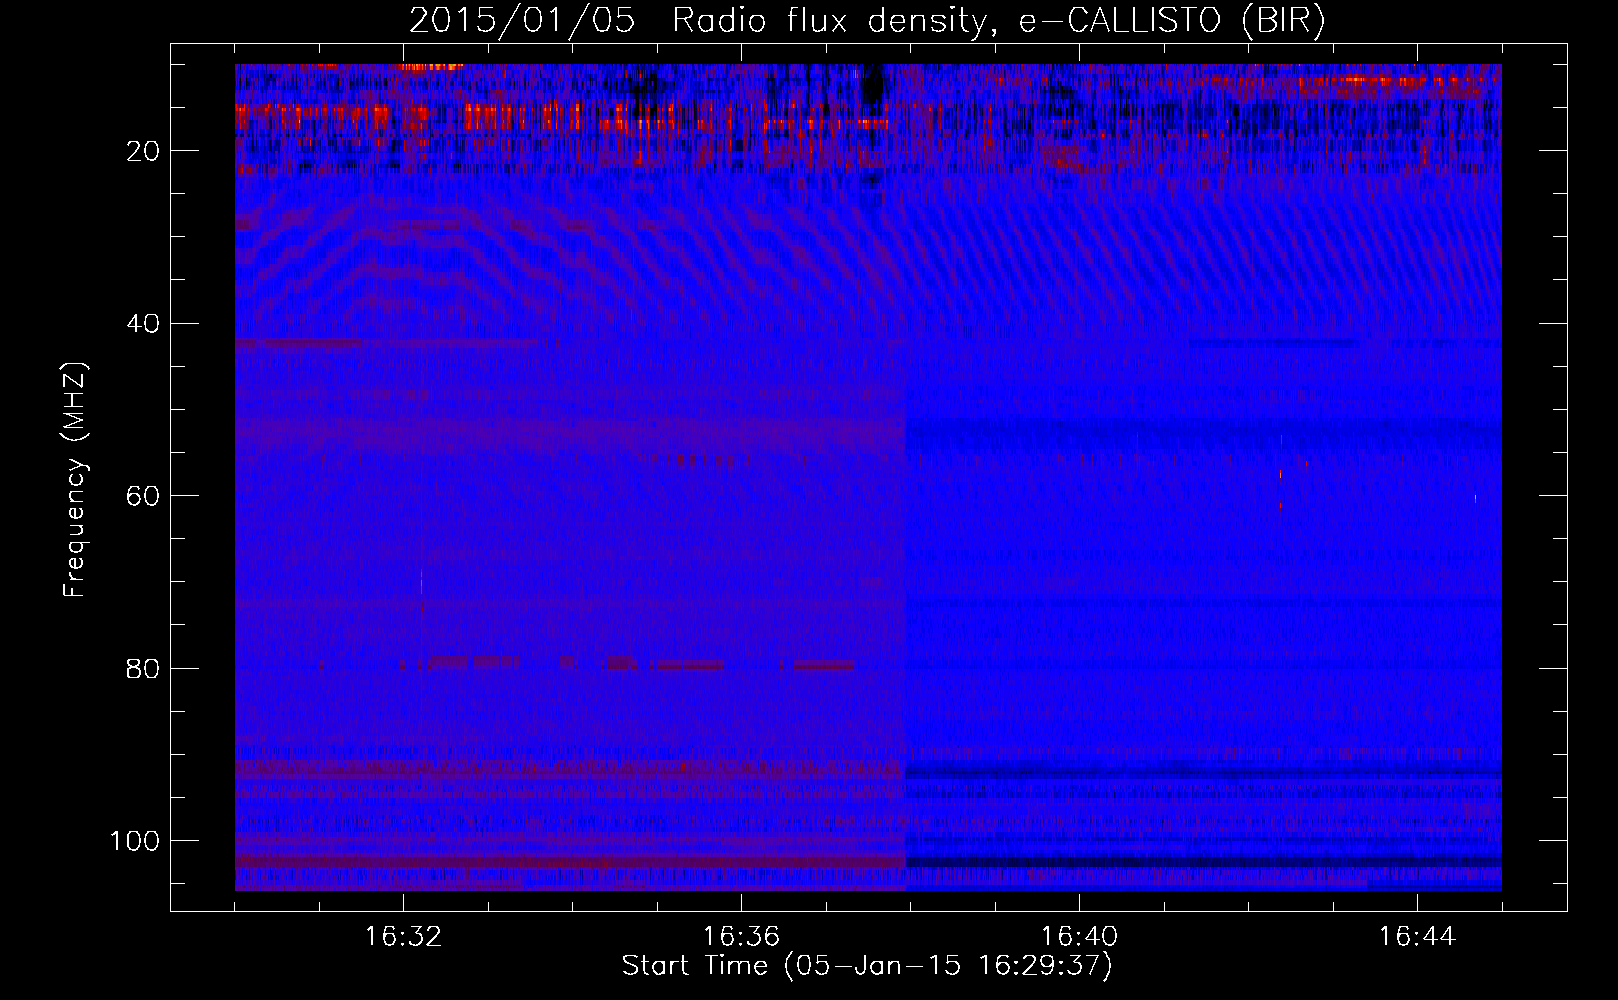The height and width of the screenshot is (1000, 1618).
Task: Click the 60 frequency tick label
Action: point(143,496)
